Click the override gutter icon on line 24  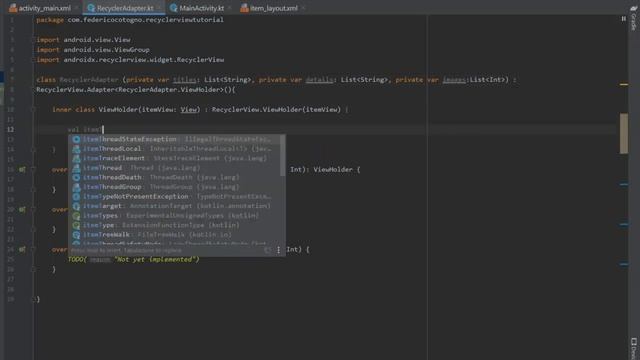tap(22, 249)
